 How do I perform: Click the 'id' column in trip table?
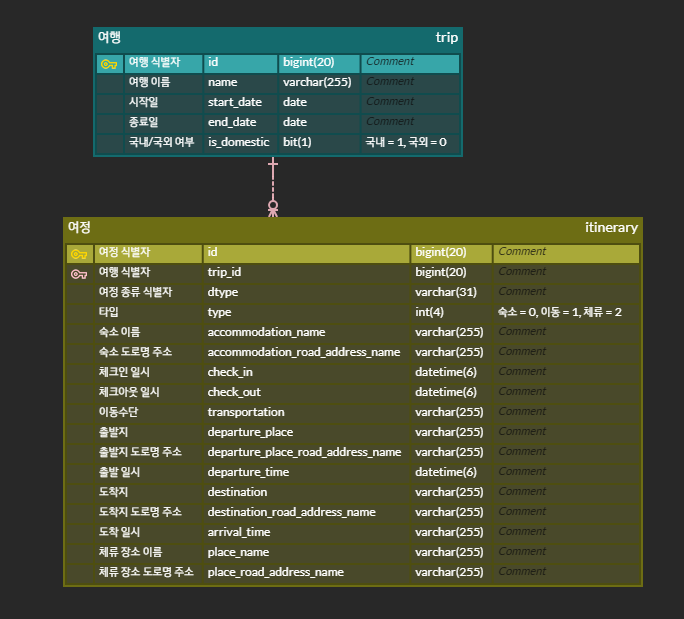point(240,62)
